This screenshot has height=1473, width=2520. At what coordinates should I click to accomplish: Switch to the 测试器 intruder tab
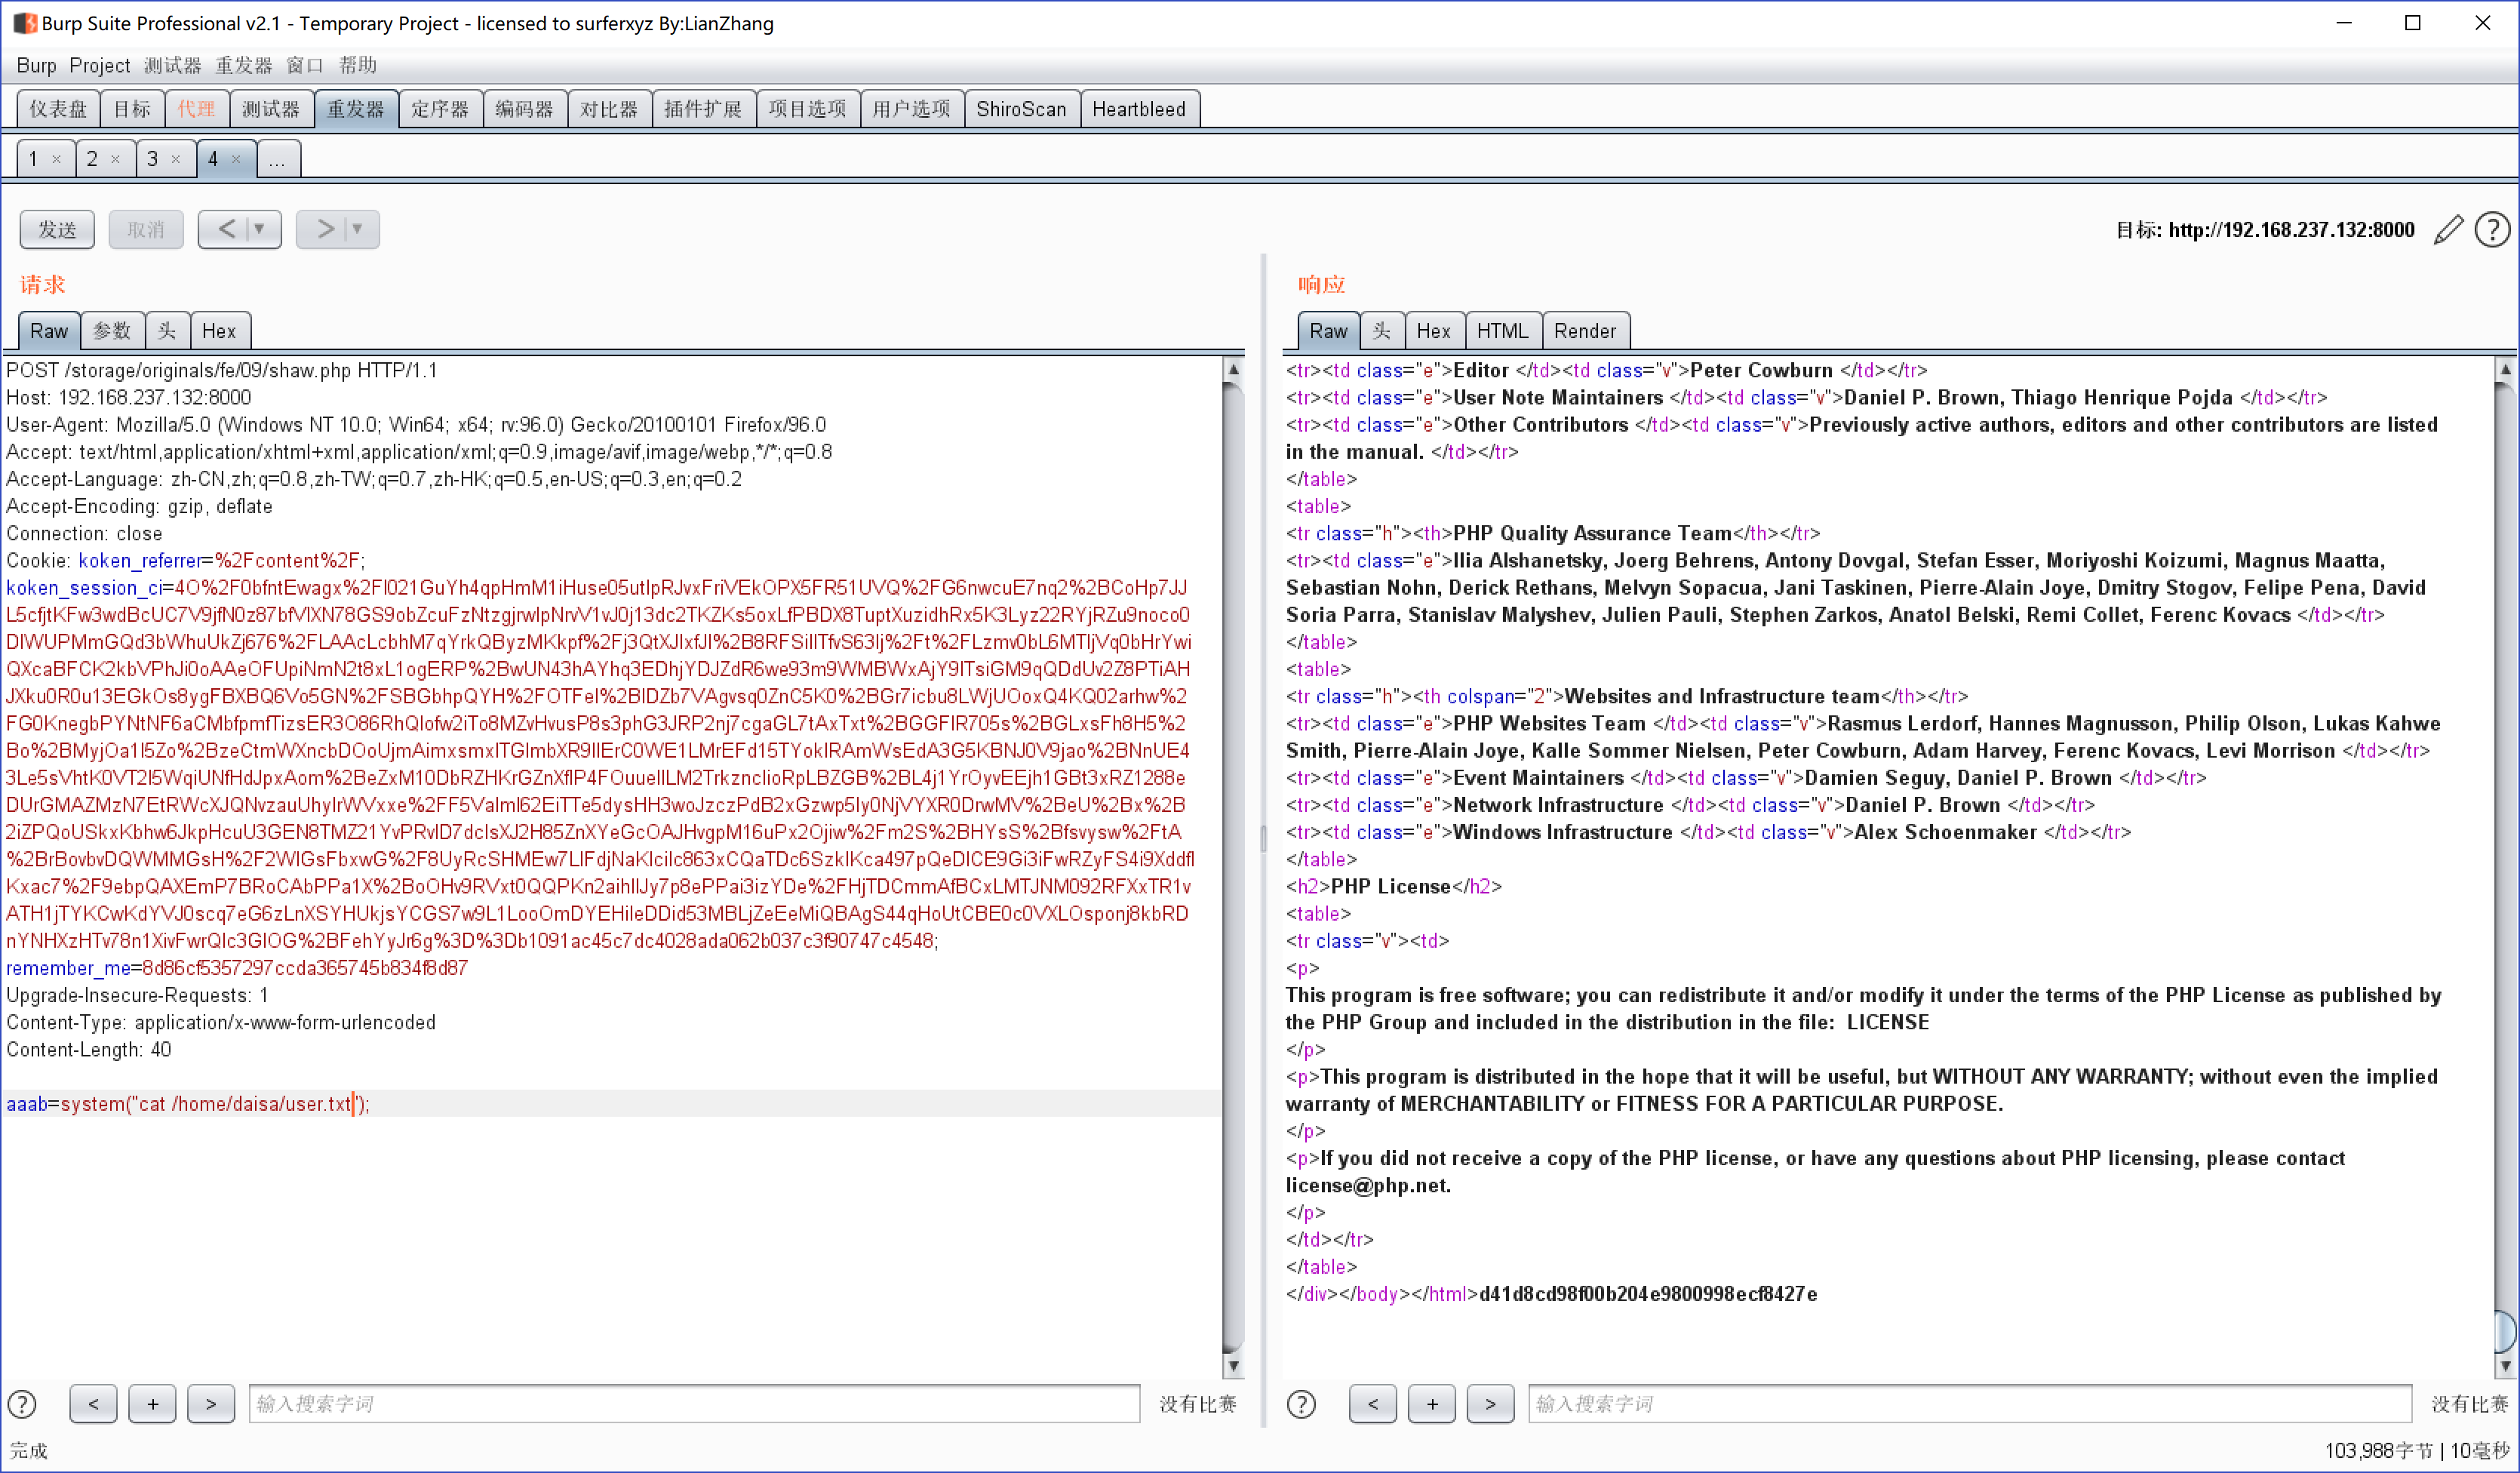click(271, 109)
